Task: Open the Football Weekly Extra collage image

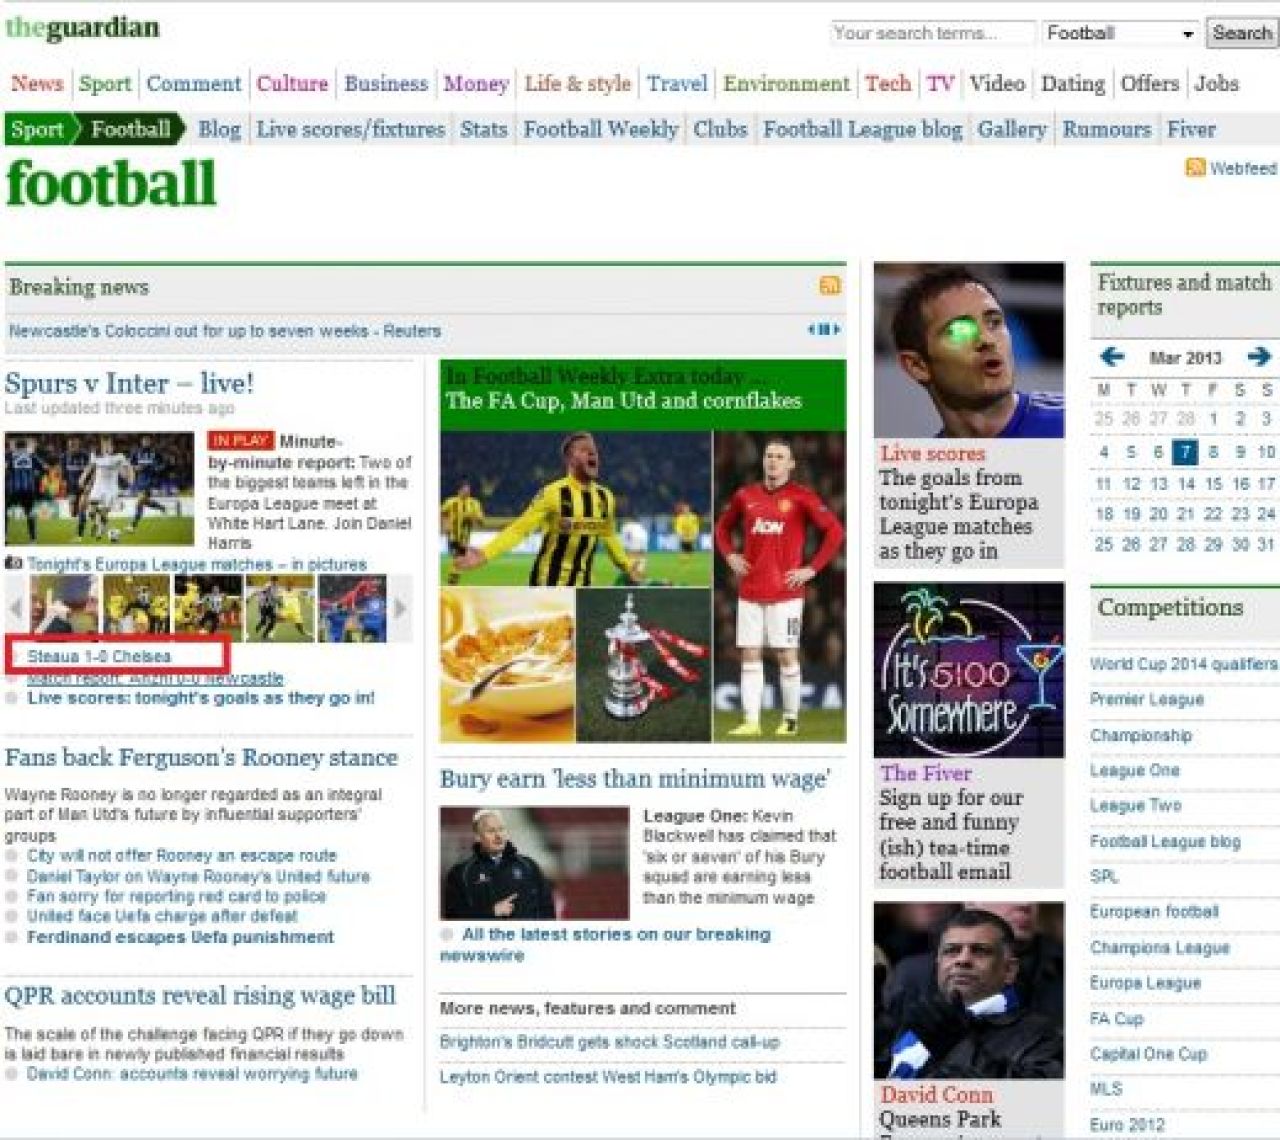Action: coord(643,587)
